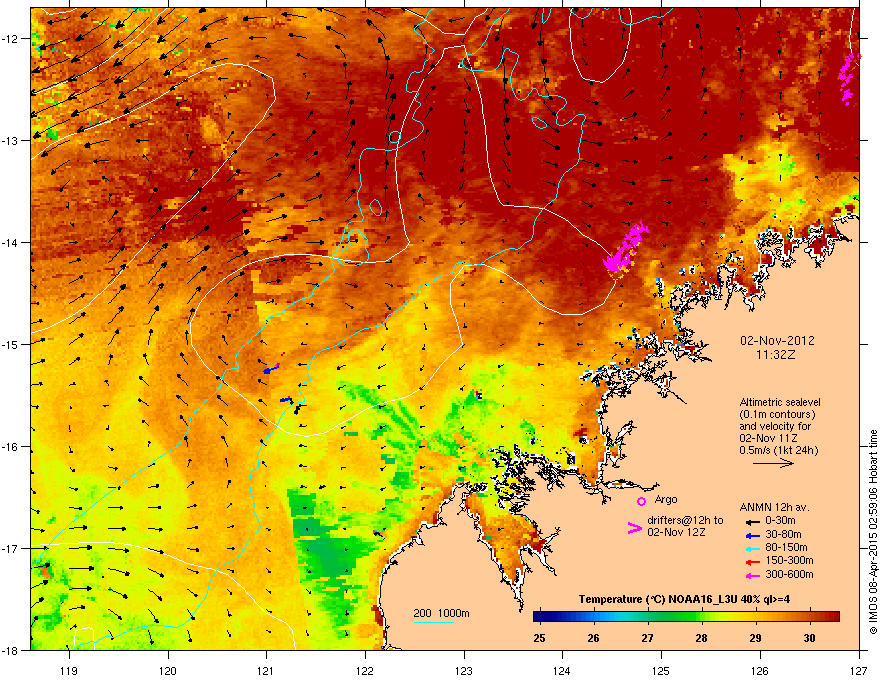
Task: Click the longitude axis label '127'
Action: click(859, 670)
